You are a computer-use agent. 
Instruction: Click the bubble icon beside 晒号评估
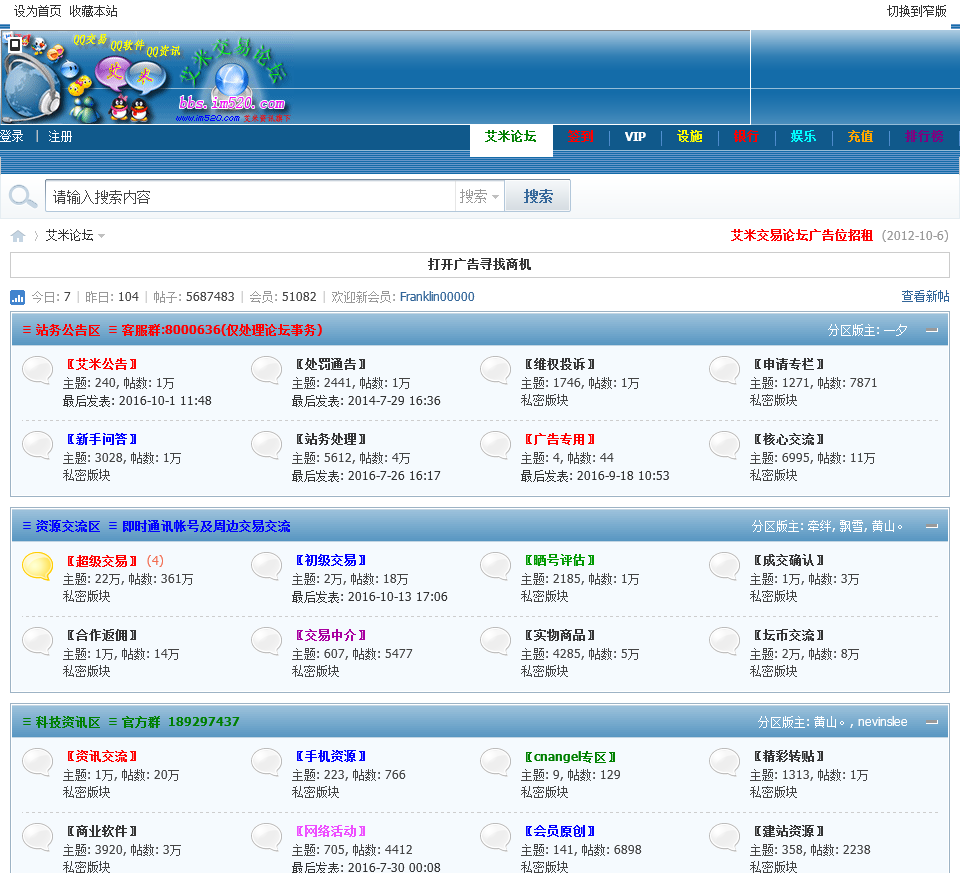[495, 566]
